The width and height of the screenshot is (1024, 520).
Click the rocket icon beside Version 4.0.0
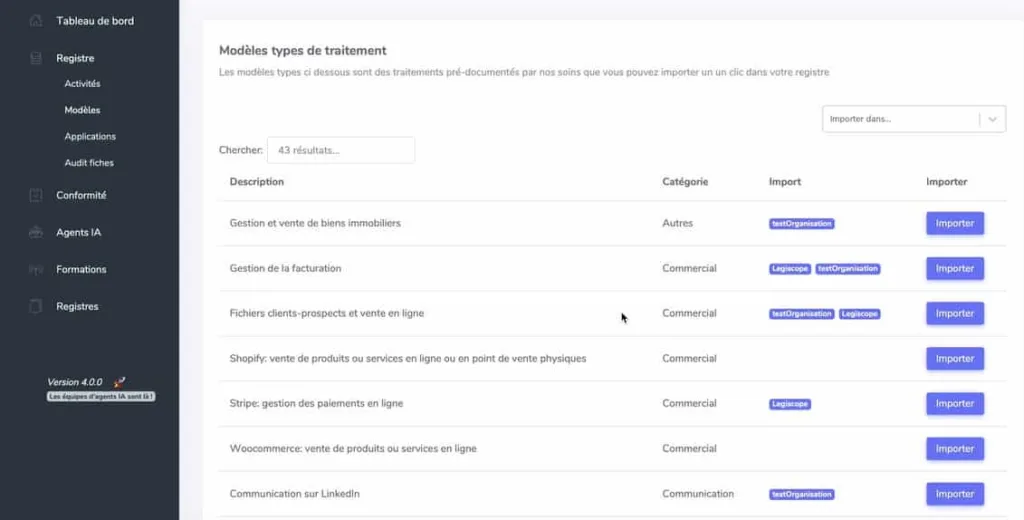point(119,382)
